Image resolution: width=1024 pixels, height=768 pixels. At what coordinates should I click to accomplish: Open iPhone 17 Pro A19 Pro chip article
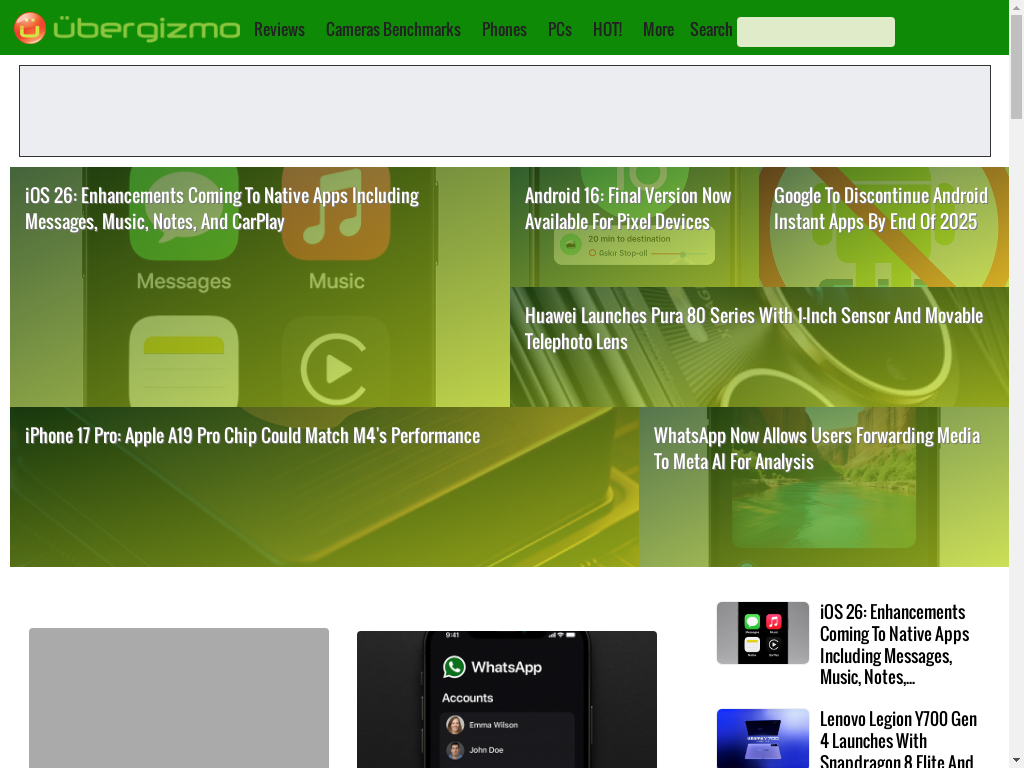point(253,436)
